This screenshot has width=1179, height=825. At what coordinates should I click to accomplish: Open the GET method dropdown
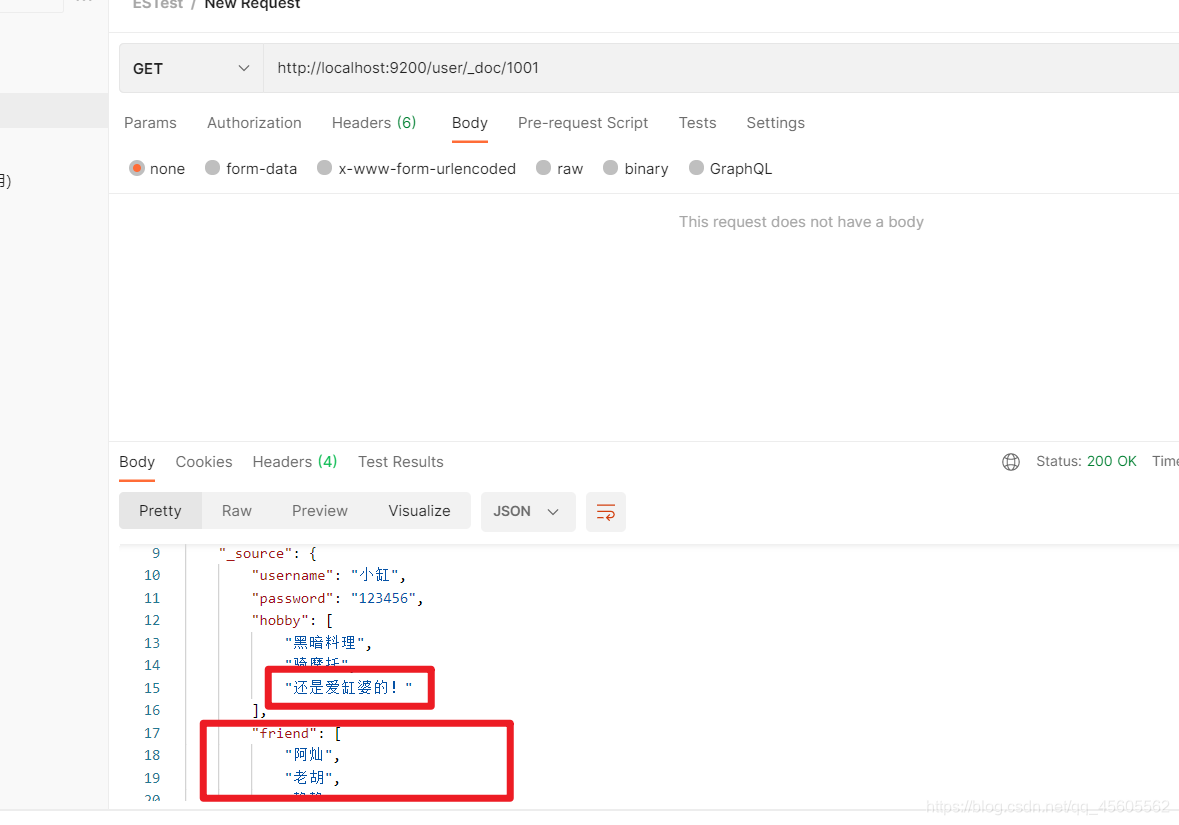click(x=191, y=68)
